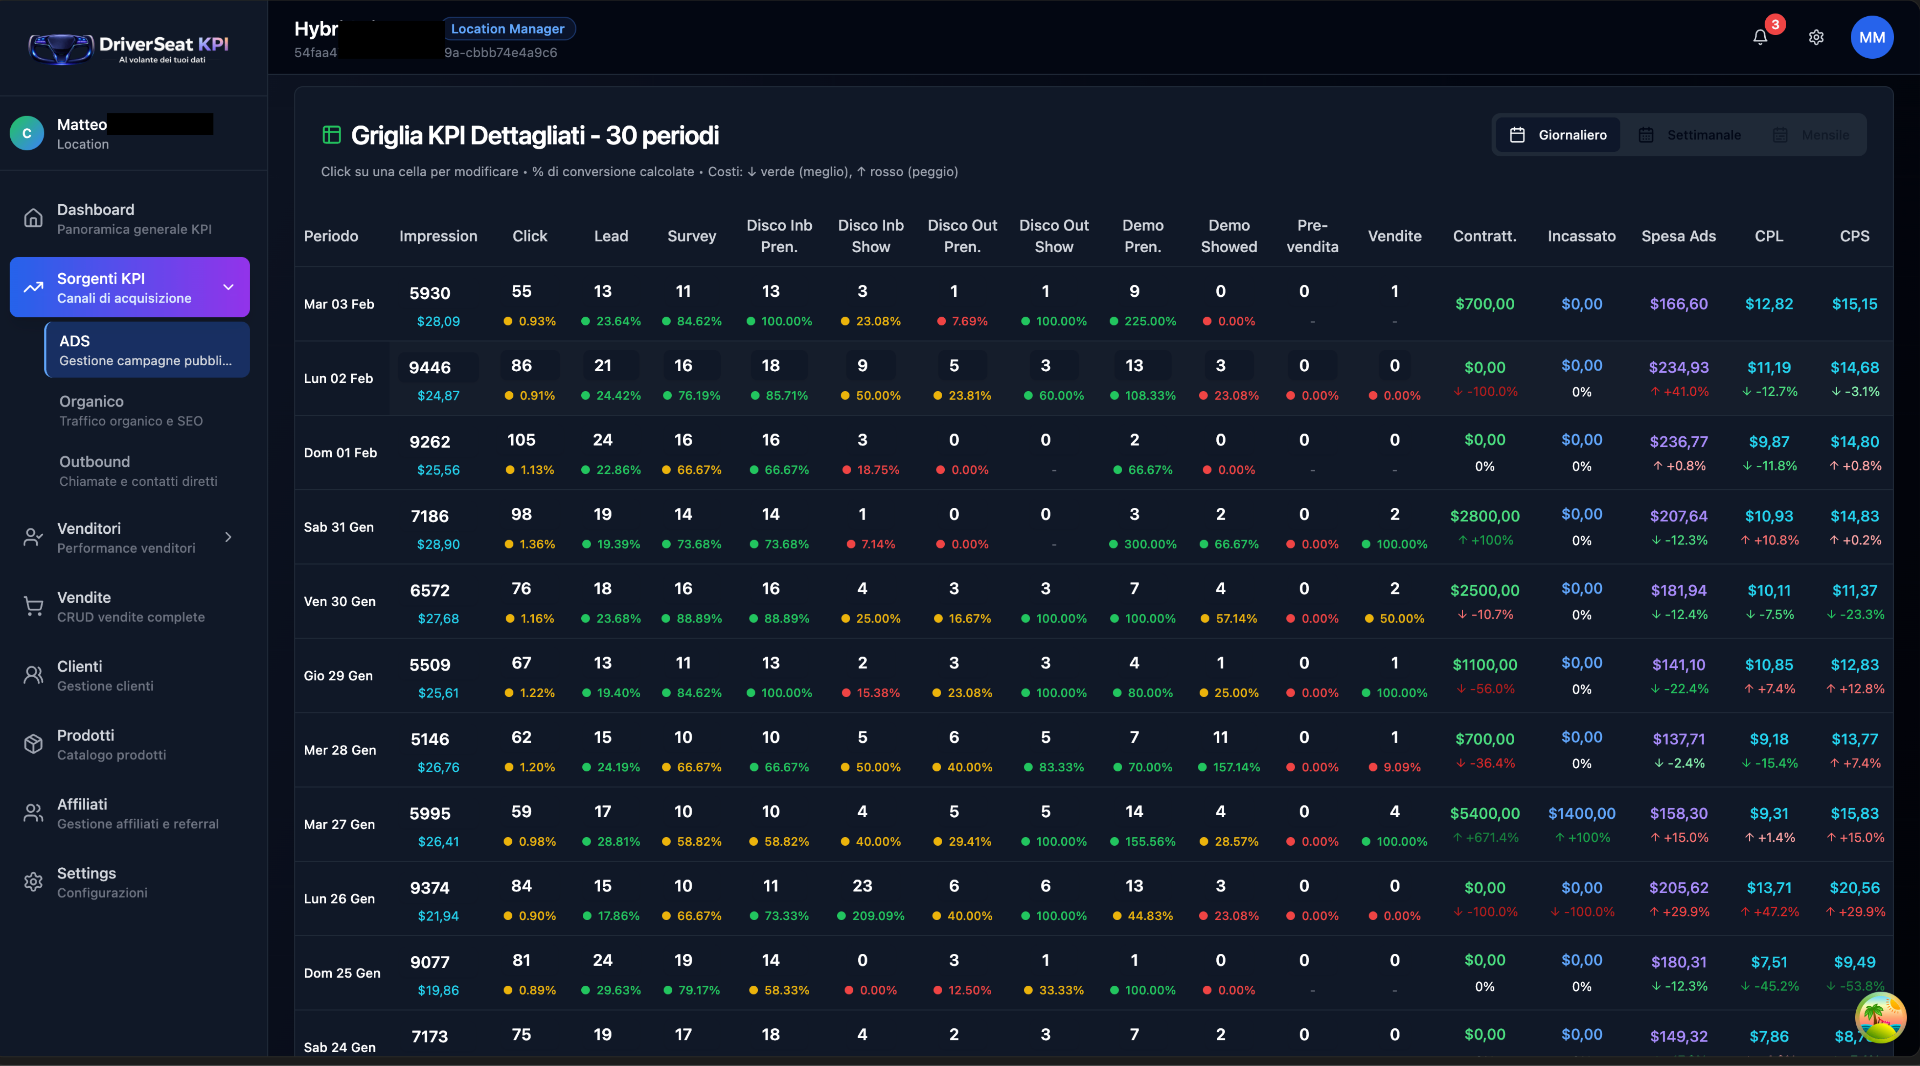Switch to the Settimanale view tab

[x=1690, y=134]
